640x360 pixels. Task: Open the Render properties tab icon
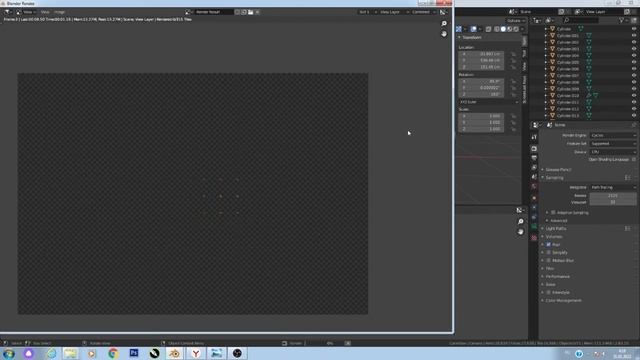pos(534,149)
